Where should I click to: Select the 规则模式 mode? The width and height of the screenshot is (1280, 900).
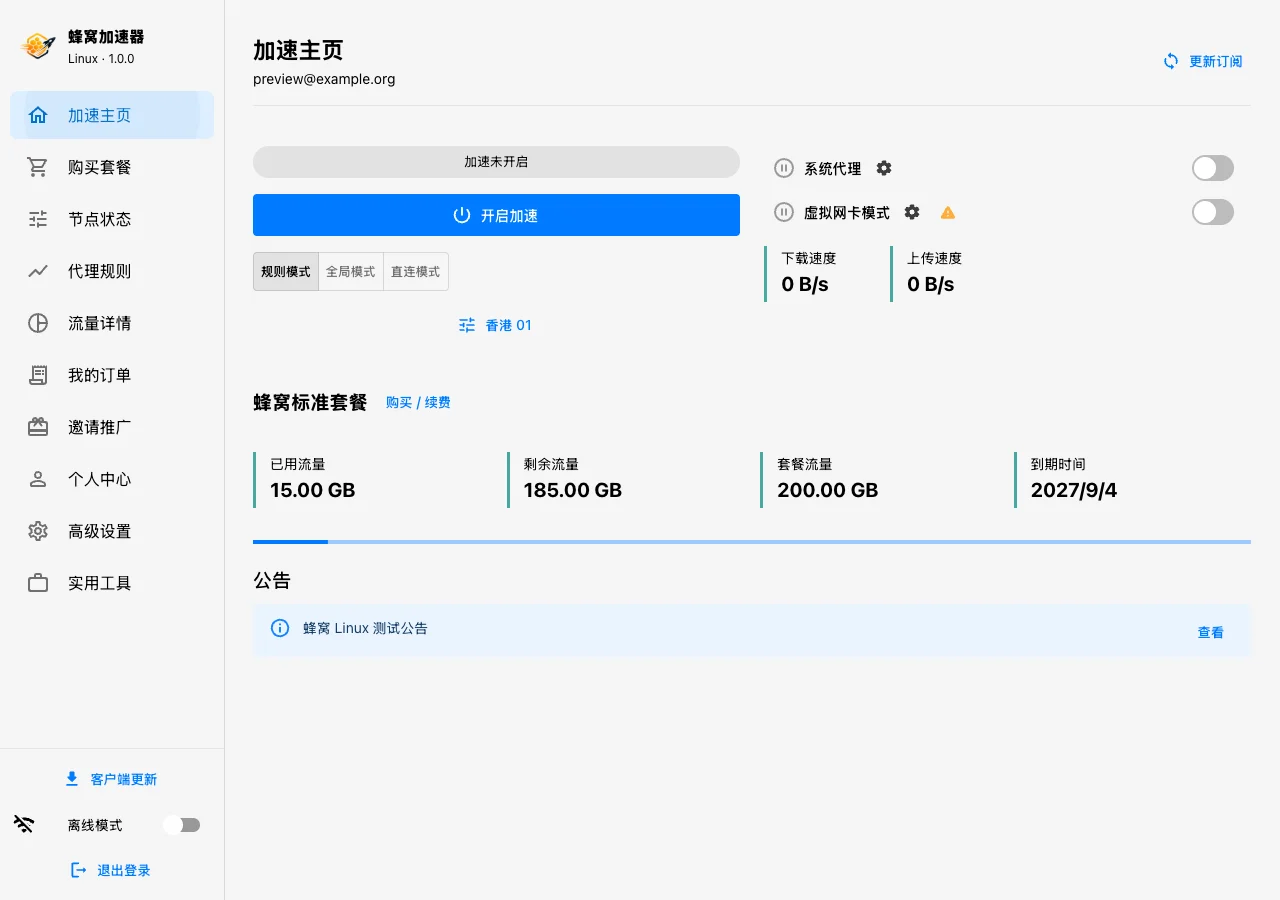tap(286, 271)
